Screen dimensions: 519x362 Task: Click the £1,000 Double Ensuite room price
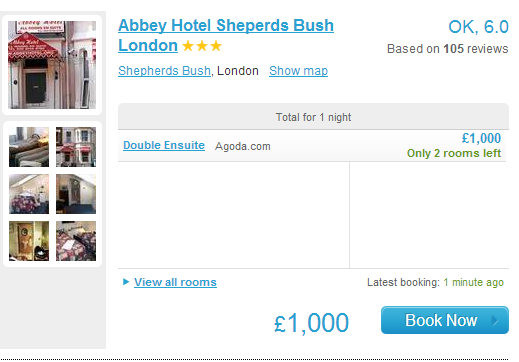tap(481, 138)
